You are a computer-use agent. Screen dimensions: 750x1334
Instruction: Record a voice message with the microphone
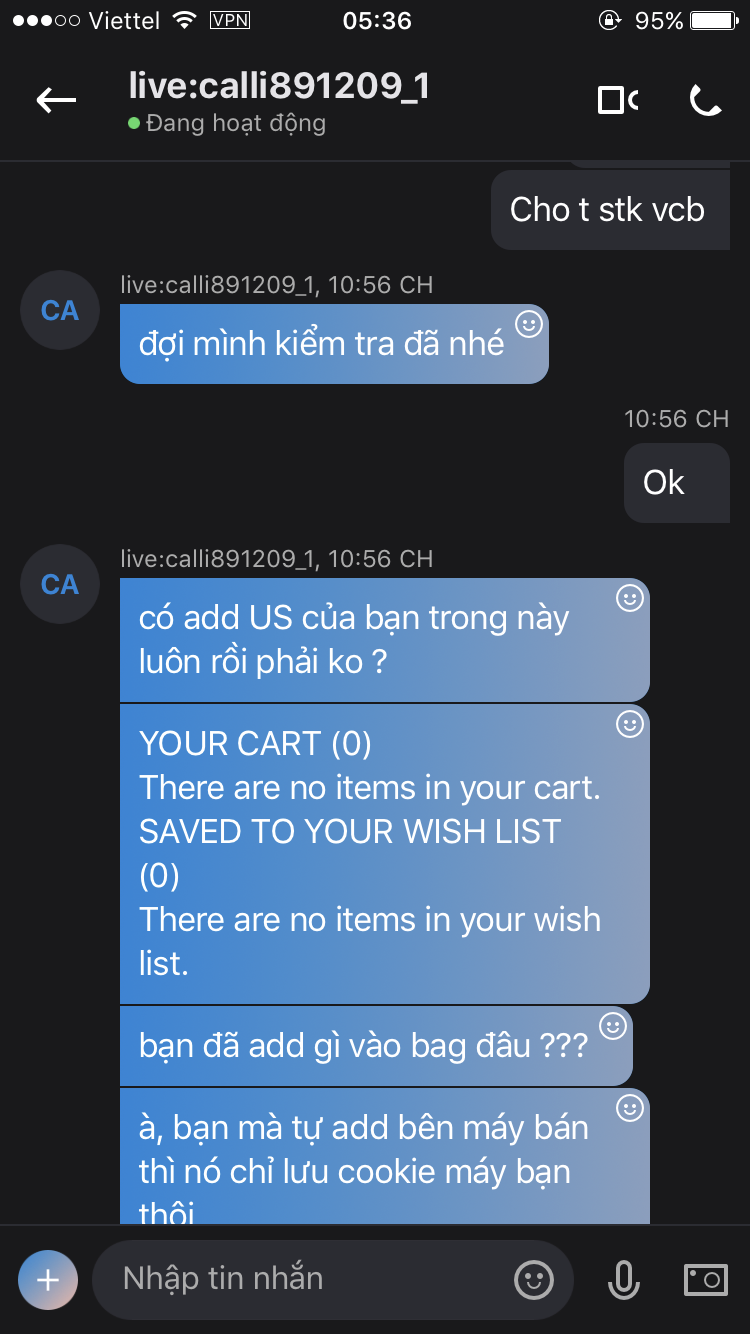tap(623, 1280)
